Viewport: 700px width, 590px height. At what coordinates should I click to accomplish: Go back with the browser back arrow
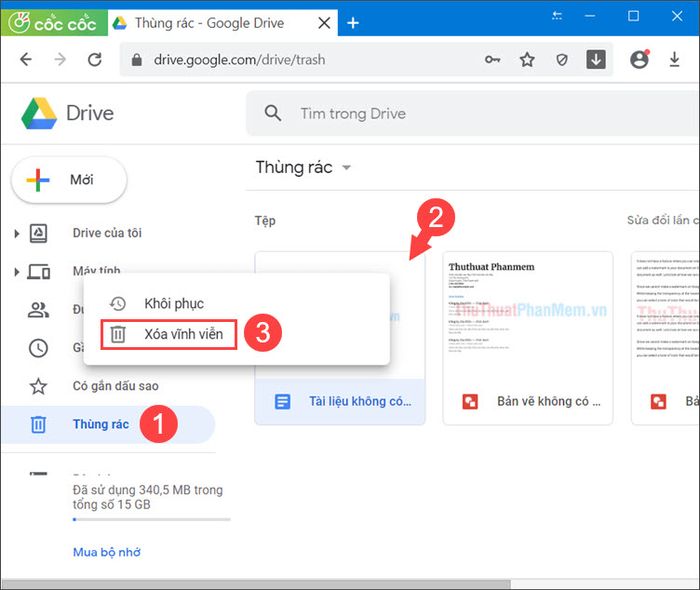26,59
